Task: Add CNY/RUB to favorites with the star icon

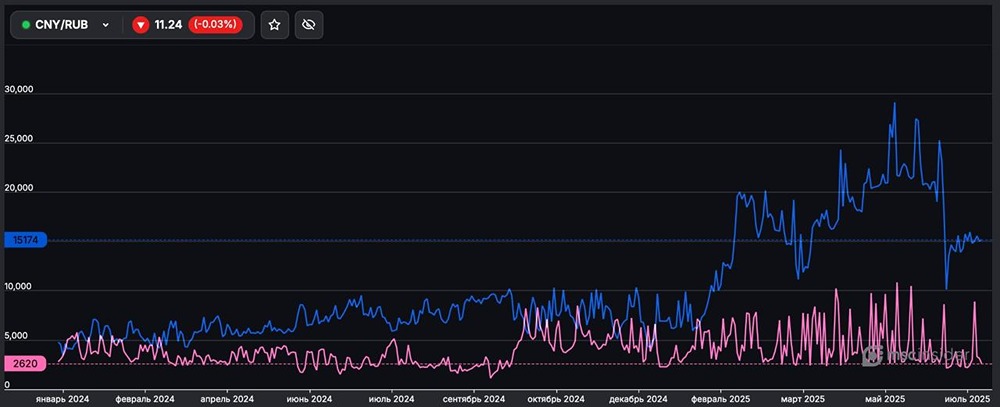Action: [275, 24]
